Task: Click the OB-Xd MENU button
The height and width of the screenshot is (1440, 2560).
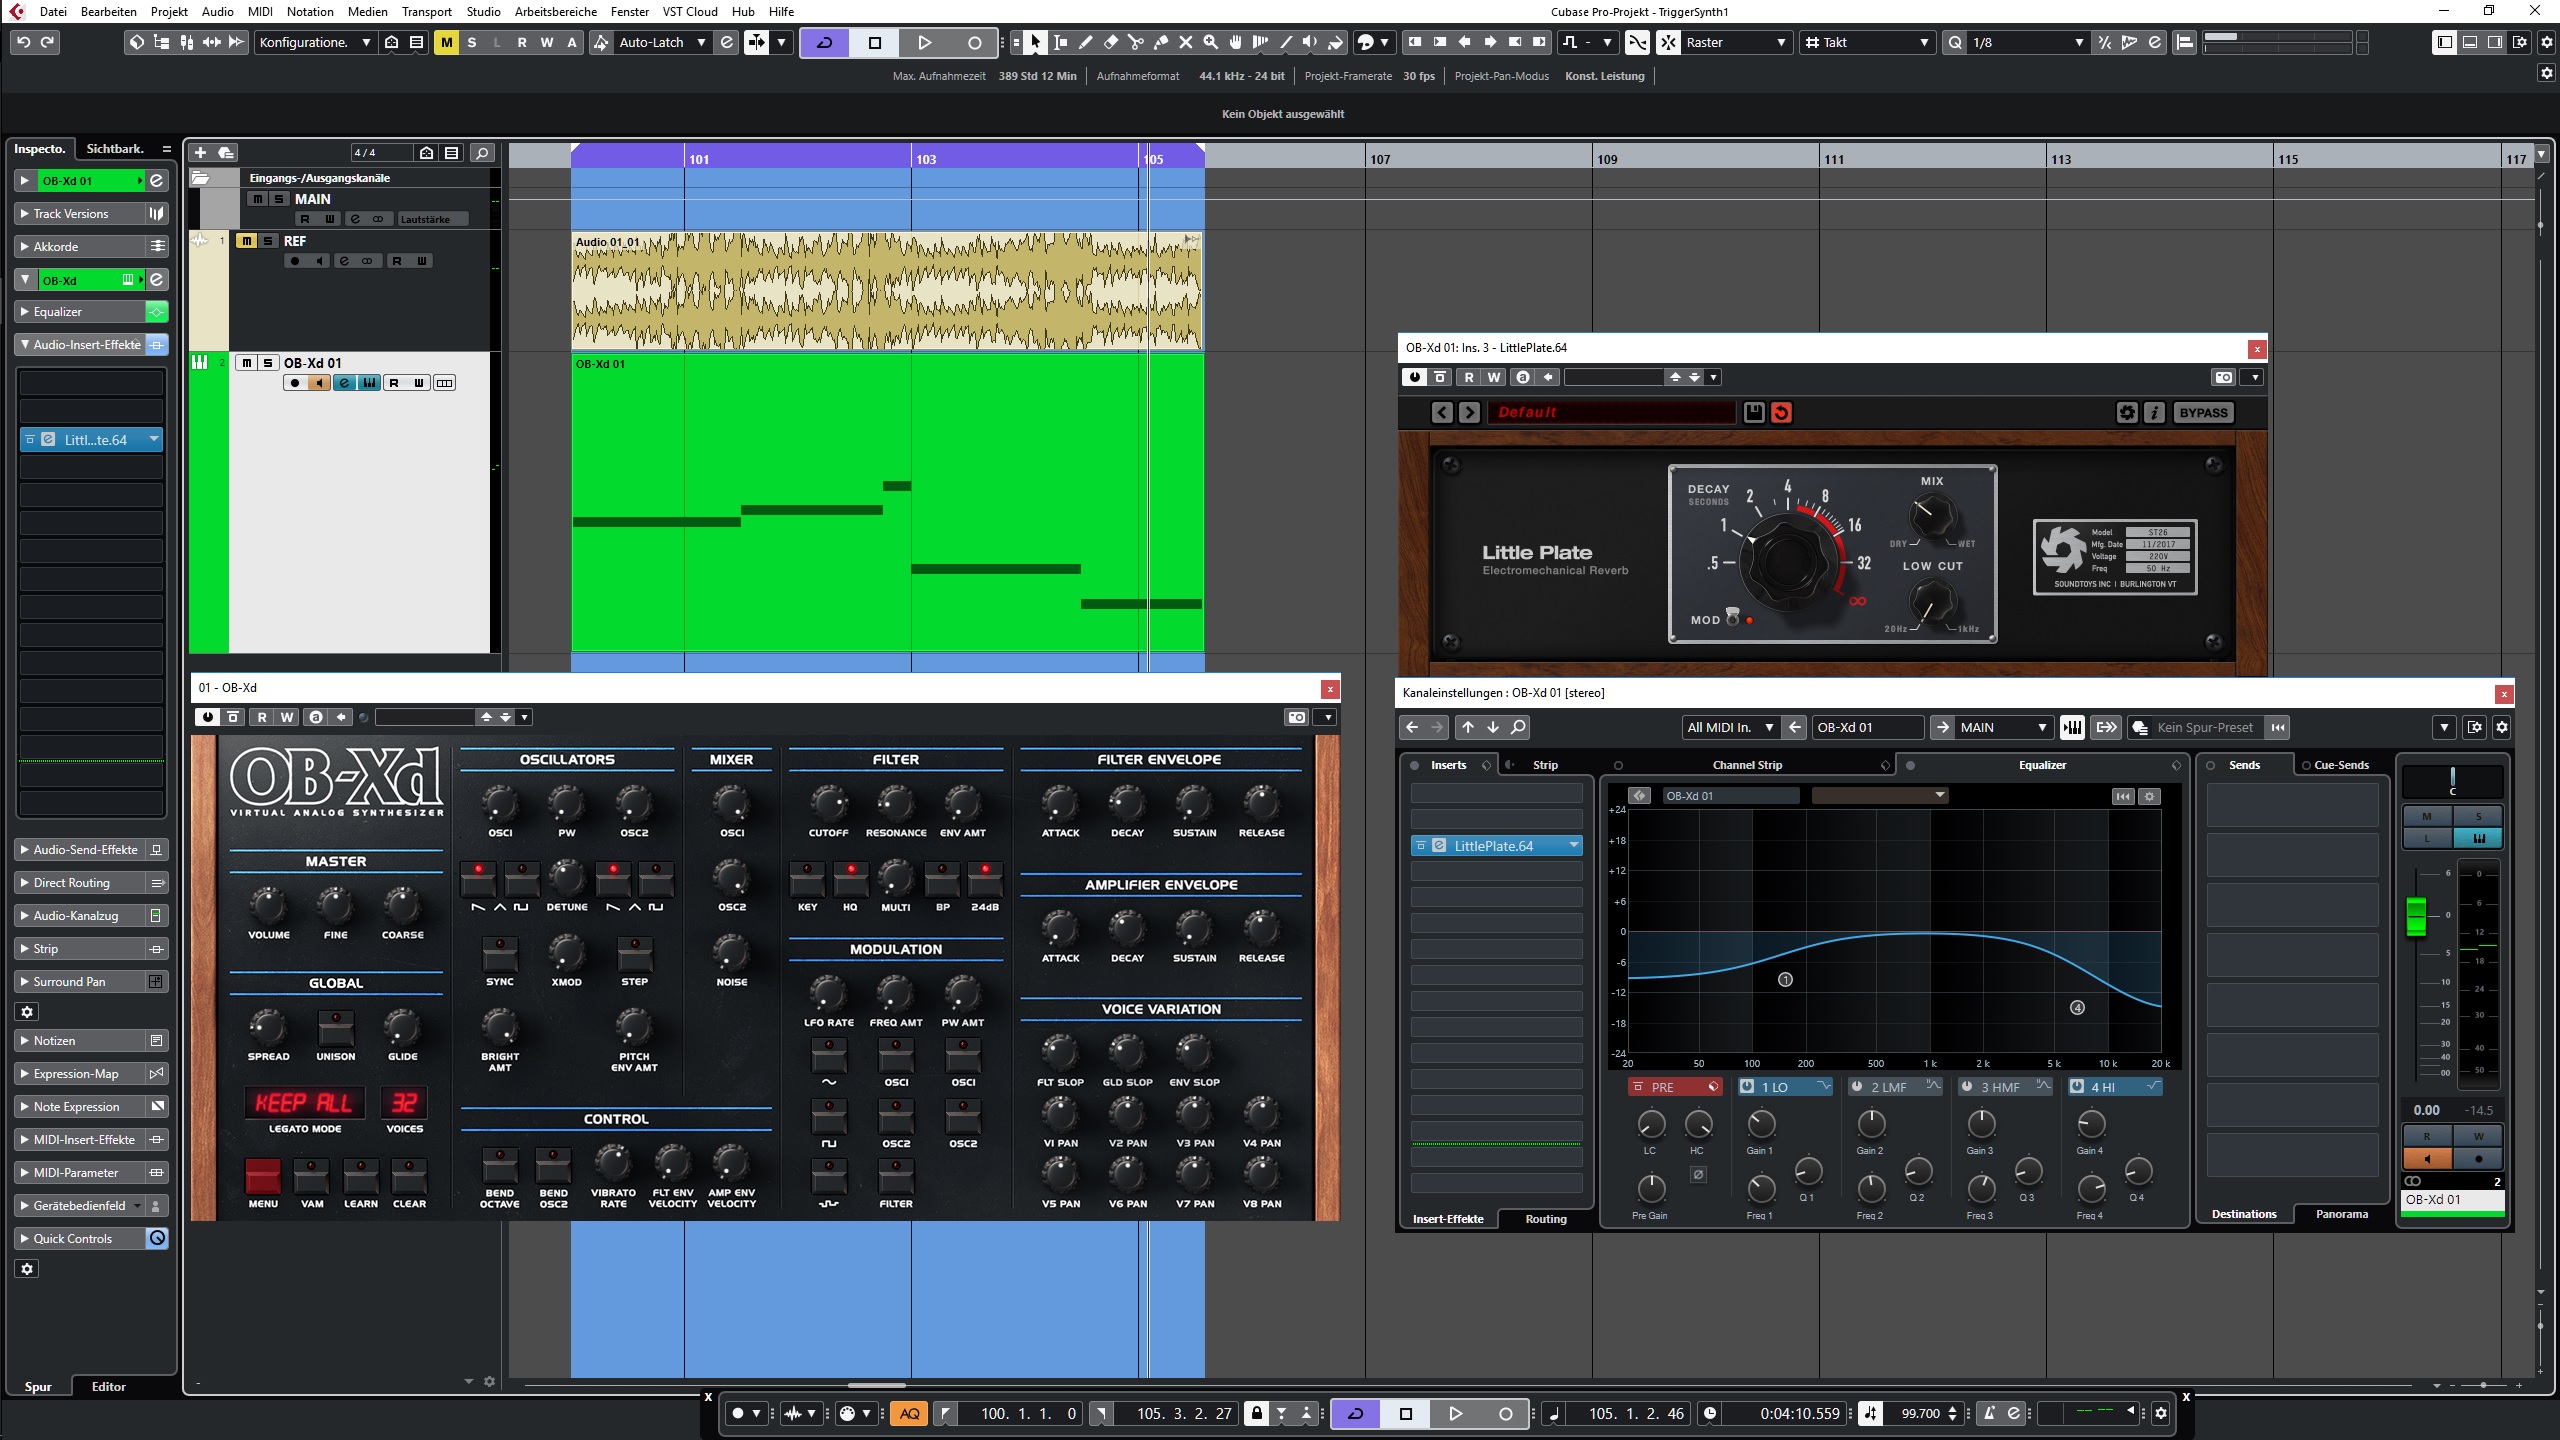Action: pyautogui.click(x=263, y=1176)
